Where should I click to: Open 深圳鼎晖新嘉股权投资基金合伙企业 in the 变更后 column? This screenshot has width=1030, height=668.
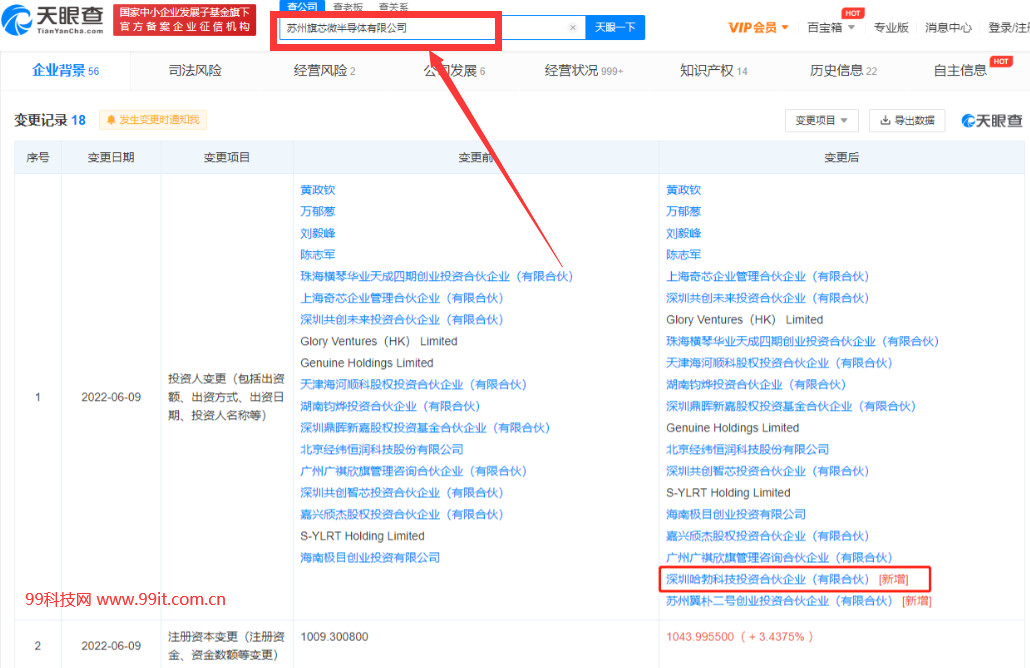click(x=791, y=406)
